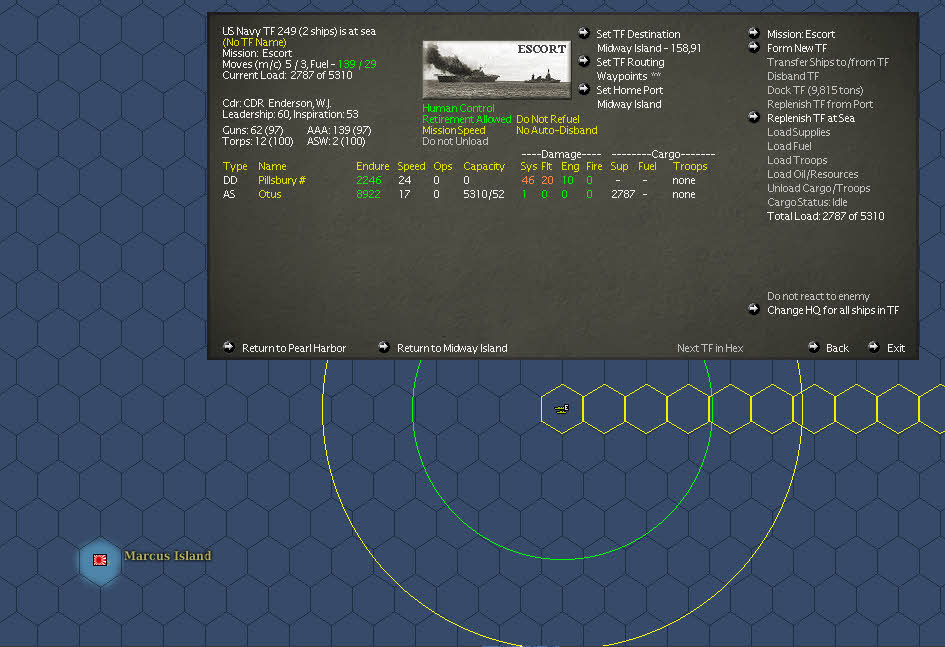
Task: Select ship Otus in list
Action: [x=269, y=194]
